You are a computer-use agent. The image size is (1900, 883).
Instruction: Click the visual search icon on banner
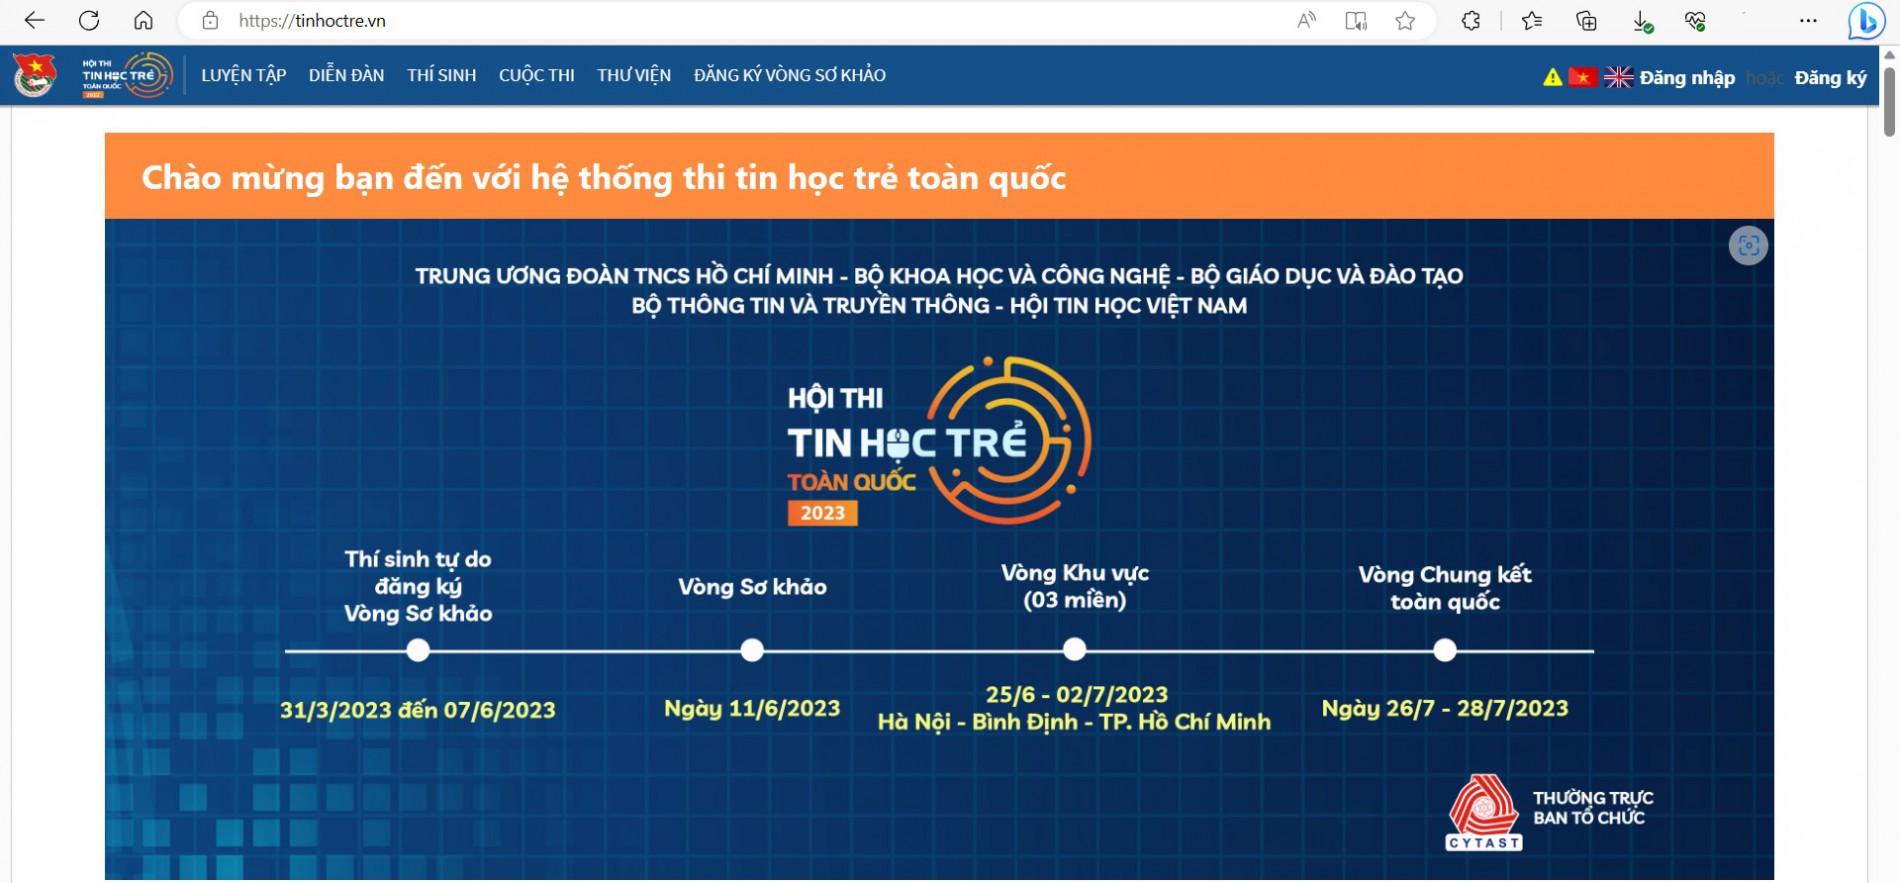[1748, 246]
